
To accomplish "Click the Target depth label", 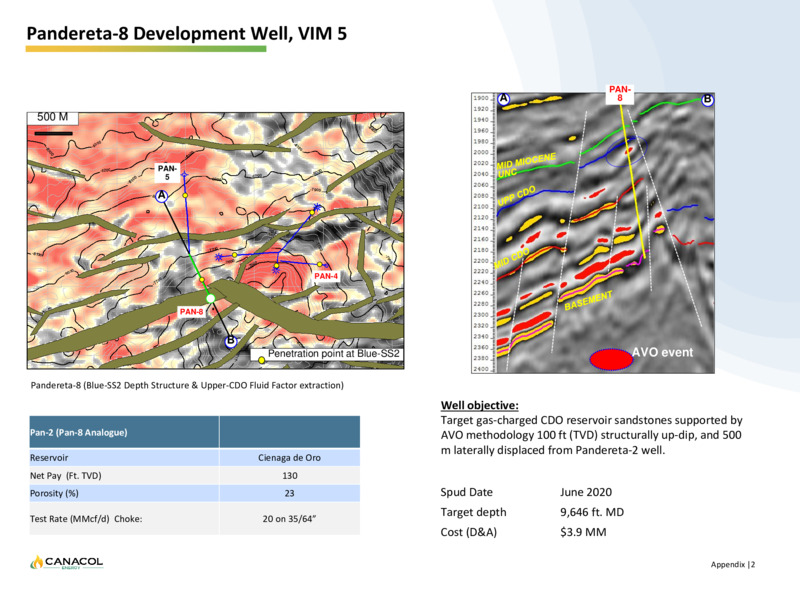I will click(473, 512).
